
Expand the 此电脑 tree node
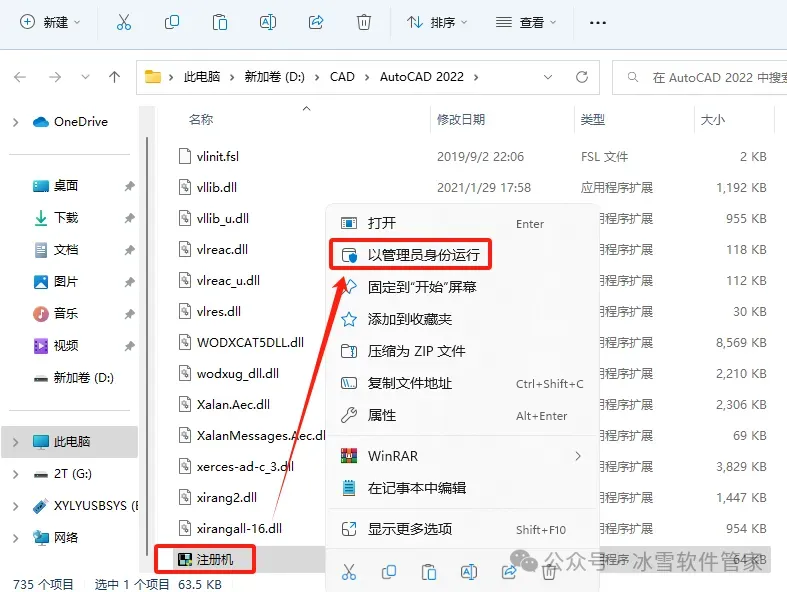tap(16, 442)
